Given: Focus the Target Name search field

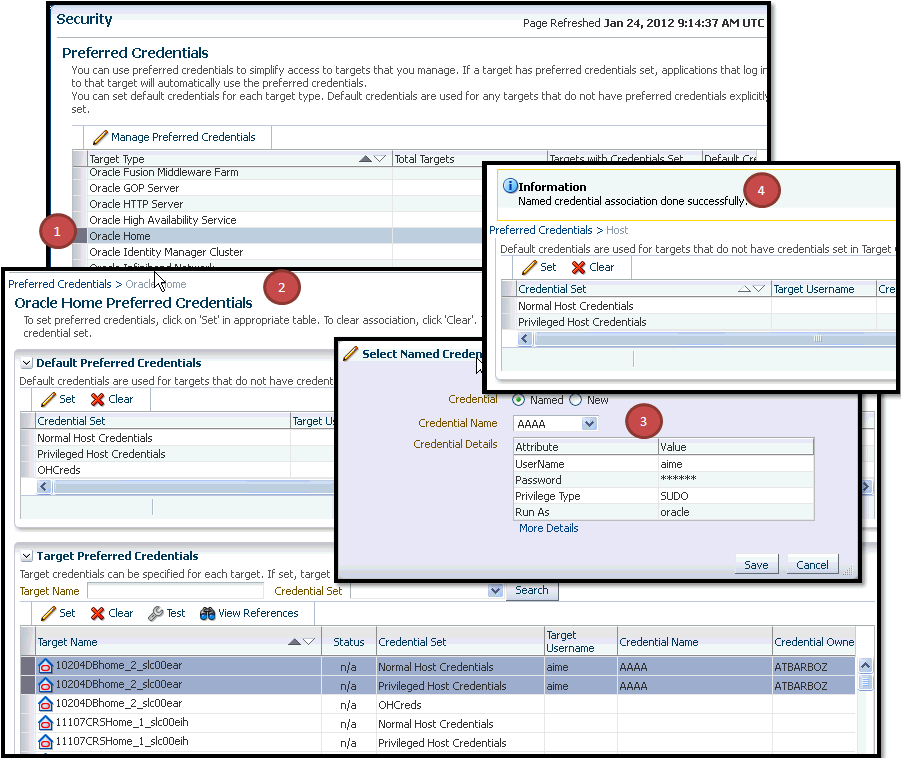Looking at the screenshot, I should pos(175,591).
